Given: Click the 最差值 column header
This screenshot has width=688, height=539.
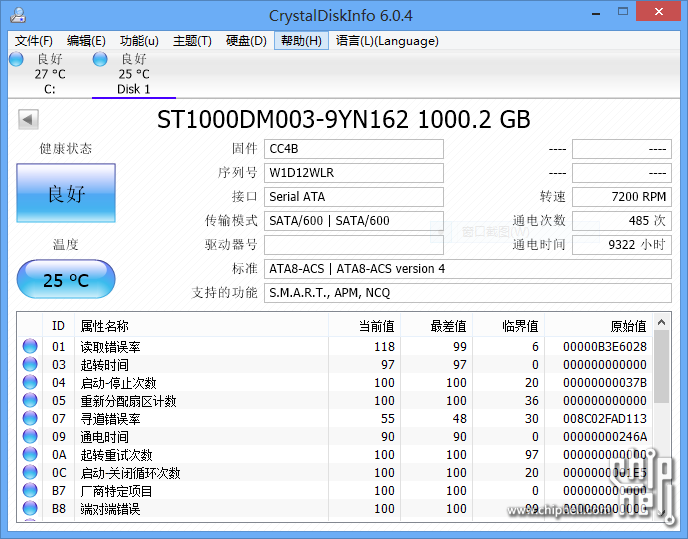Looking at the screenshot, I should pyautogui.click(x=437, y=326).
